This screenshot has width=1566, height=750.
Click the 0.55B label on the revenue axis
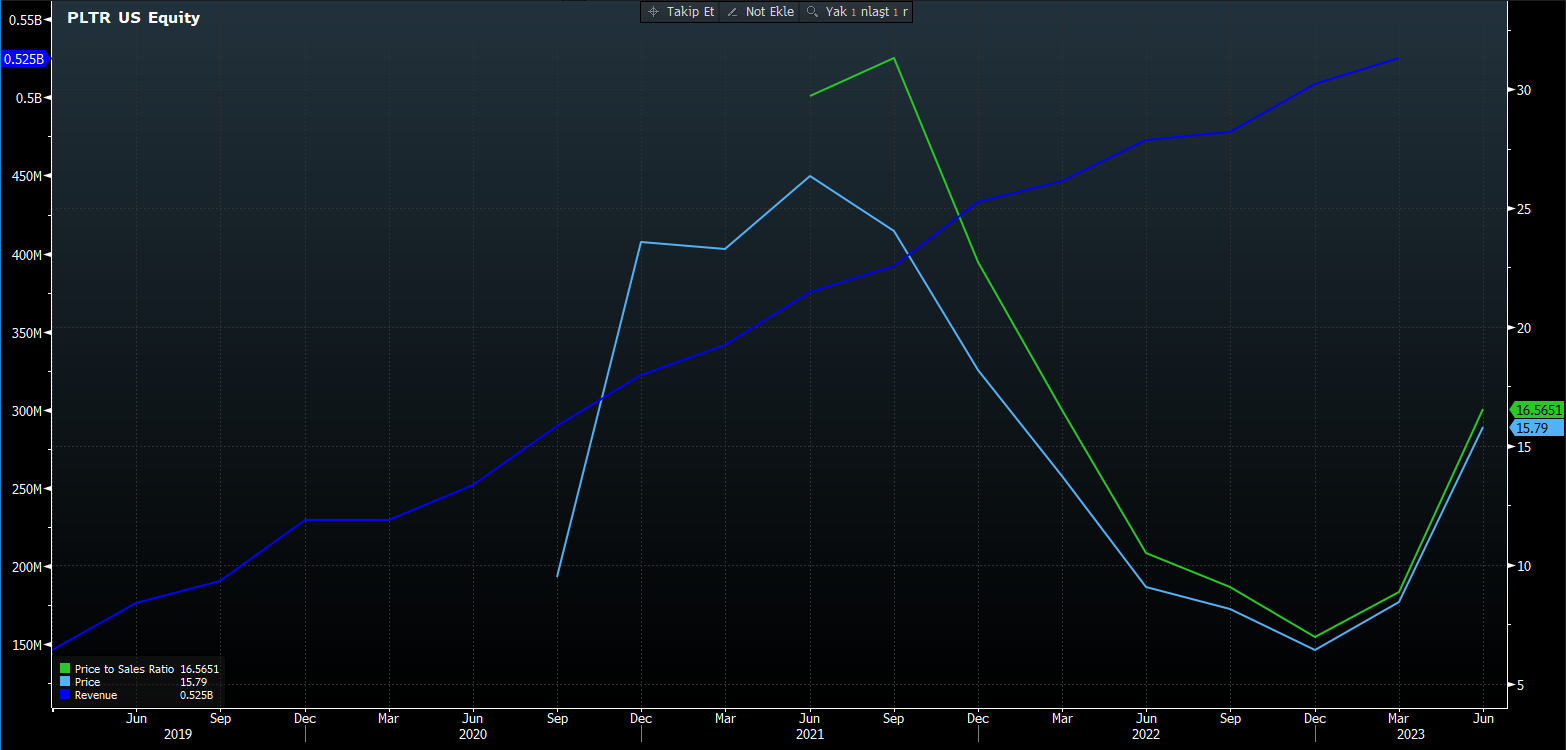click(26, 20)
